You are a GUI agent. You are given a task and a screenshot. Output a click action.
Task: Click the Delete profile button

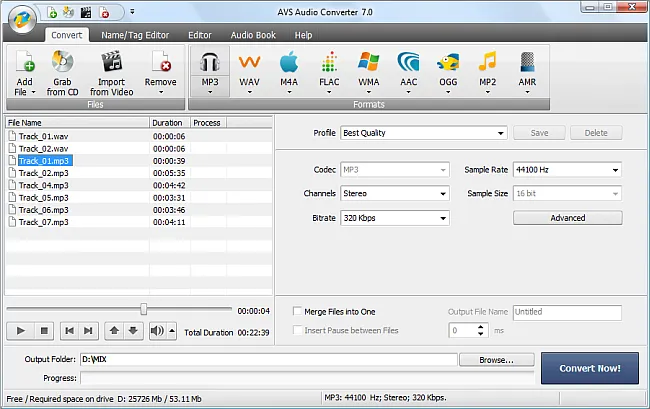point(596,133)
